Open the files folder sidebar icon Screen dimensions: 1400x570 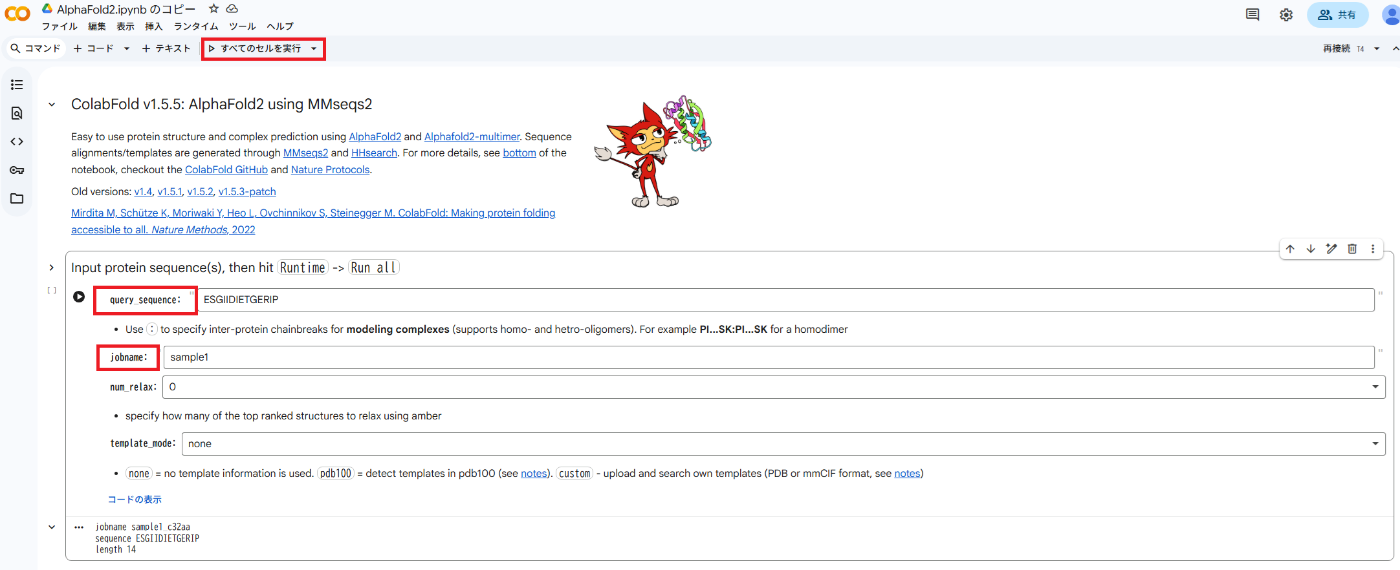[x=17, y=198]
